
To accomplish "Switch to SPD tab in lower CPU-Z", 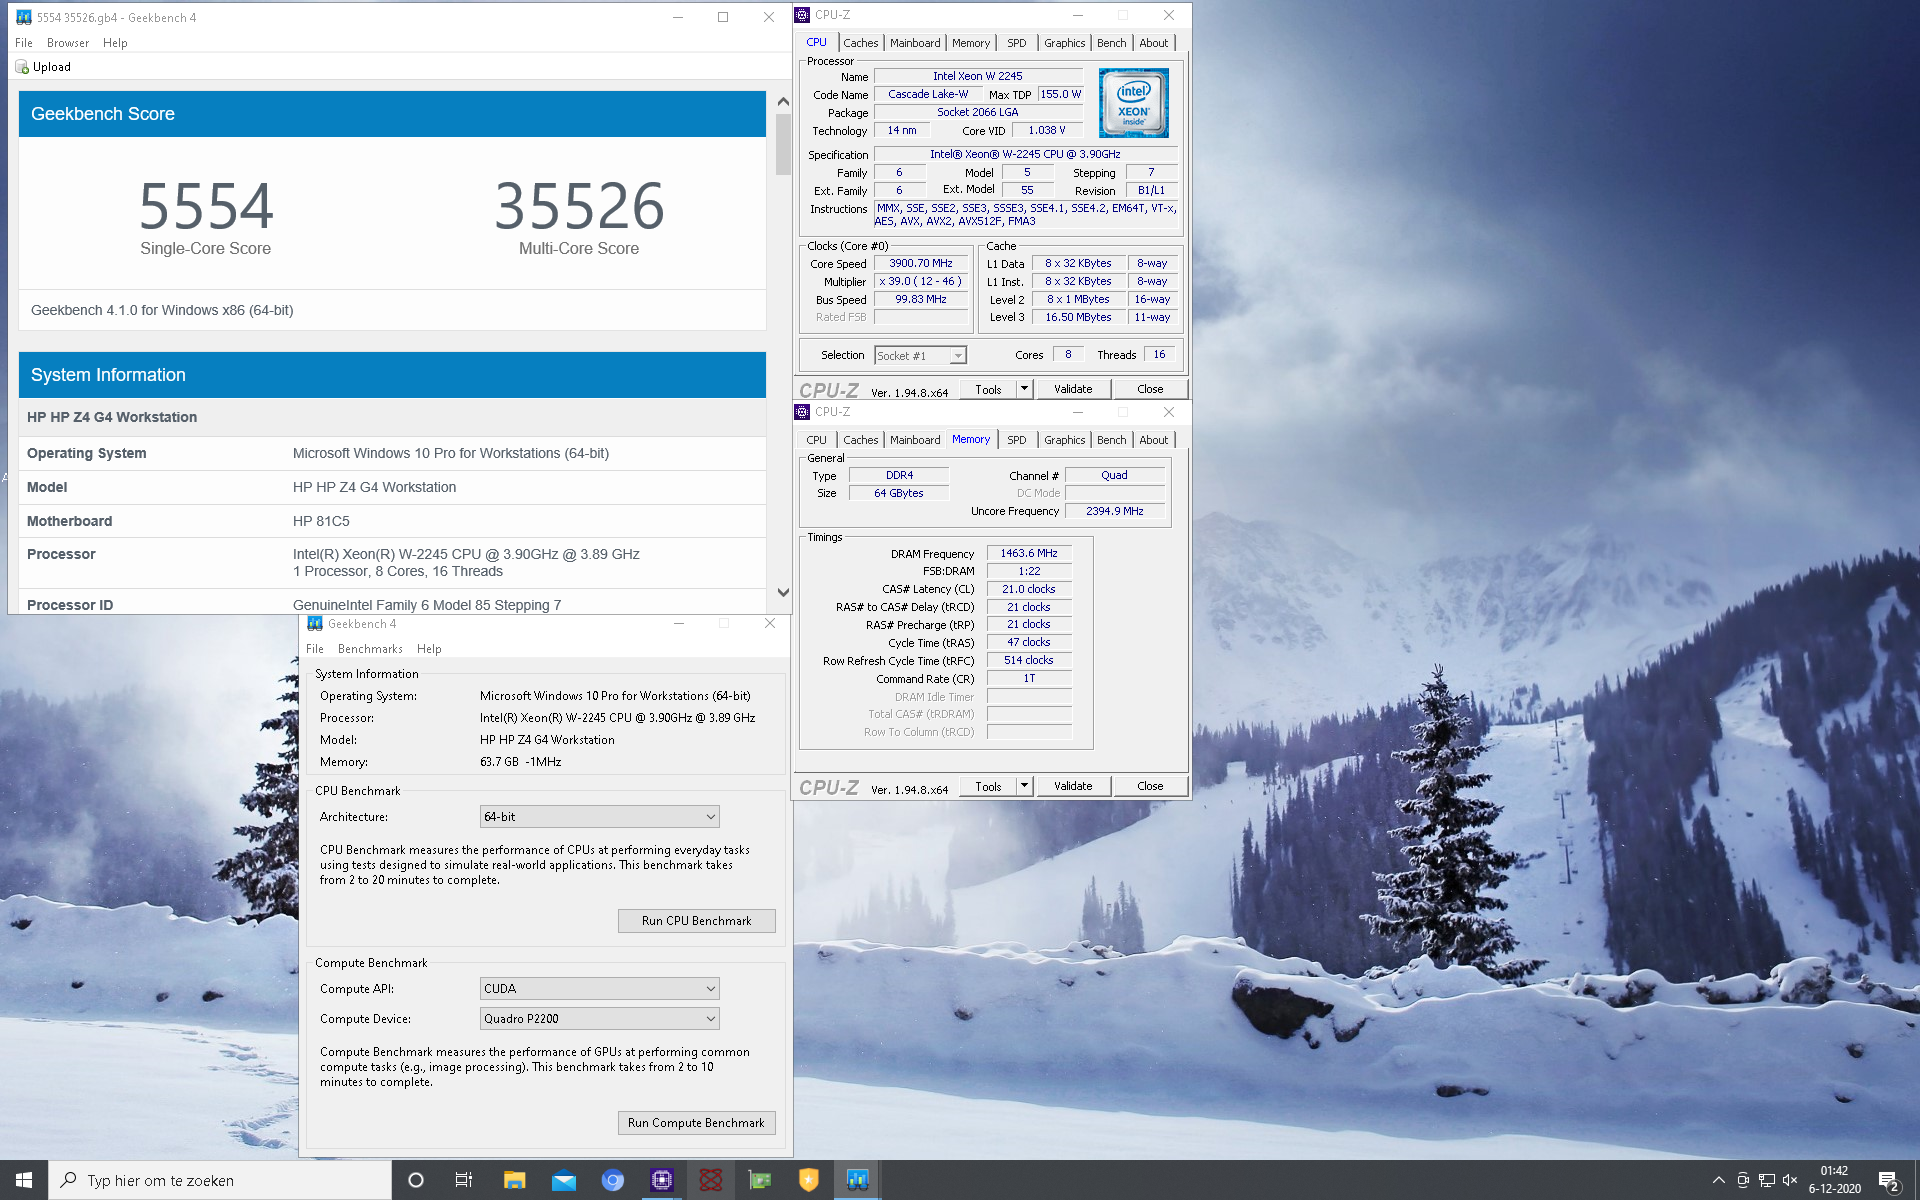I will click(x=1017, y=440).
